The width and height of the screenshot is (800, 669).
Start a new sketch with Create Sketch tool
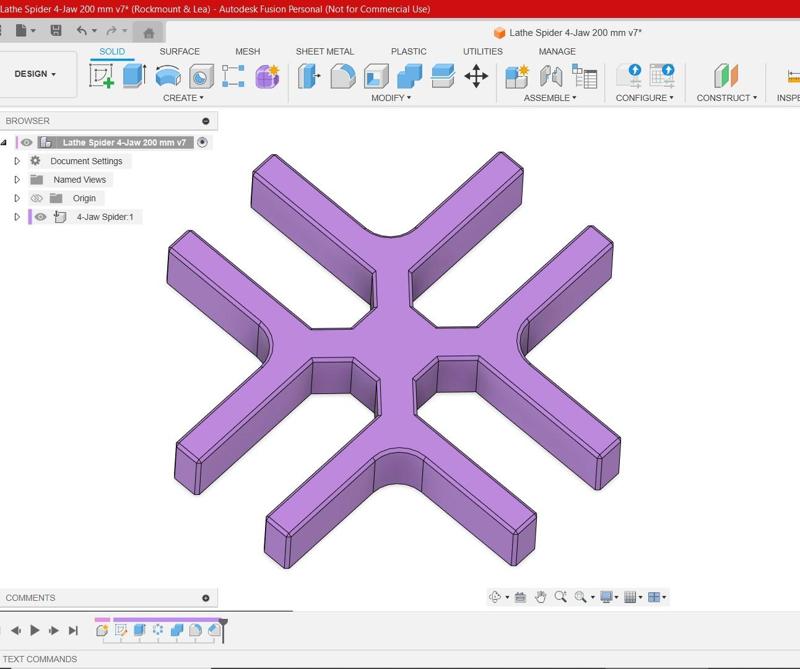click(101, 76)
